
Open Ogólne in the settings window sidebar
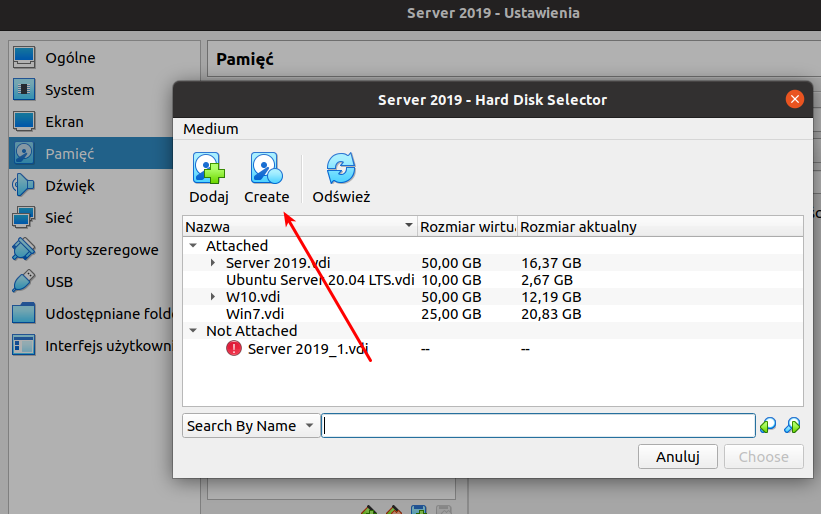pyautogui.click(x=105, y=58)
